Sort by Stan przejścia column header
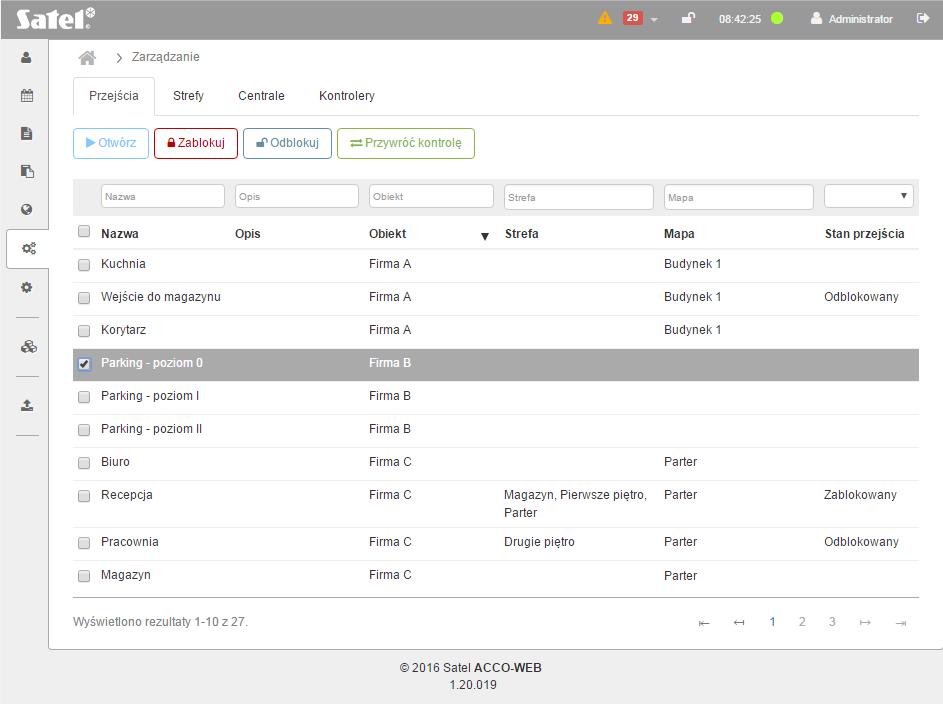943x704 pixels. [864, 234]
